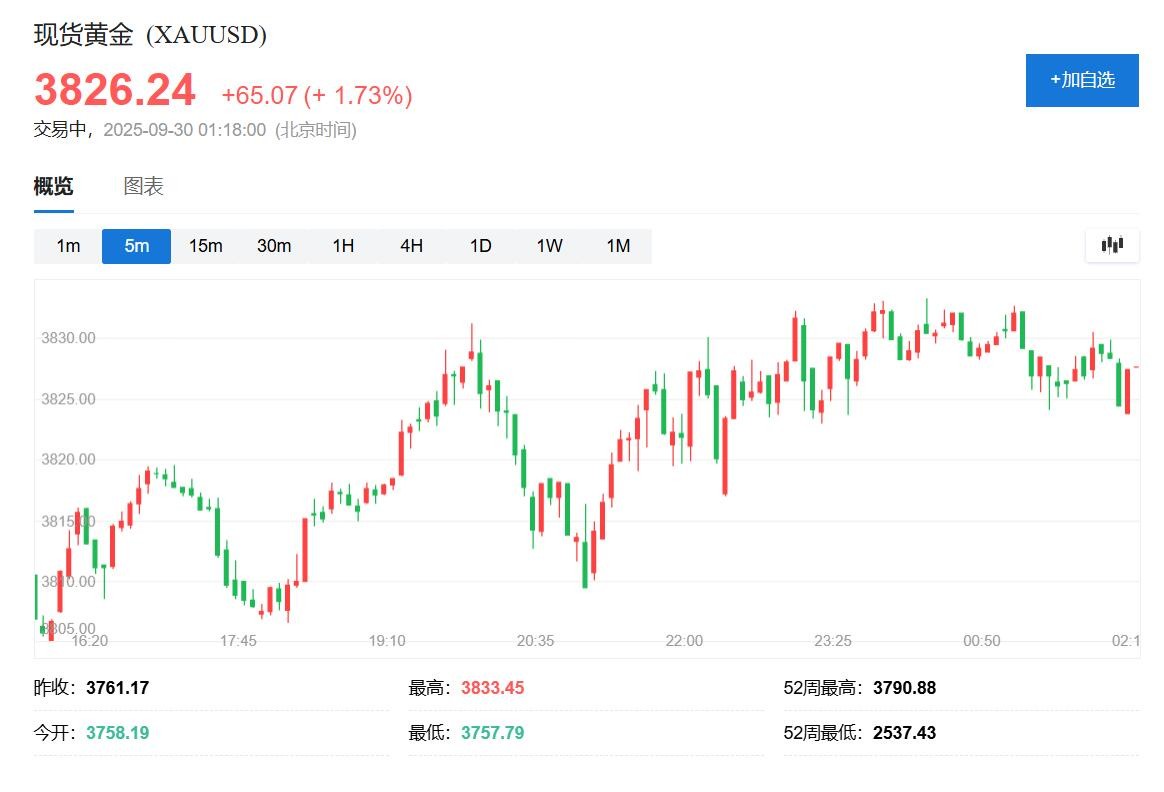Add gold to watchlist with 加自选 button

tap(1082, 80)
